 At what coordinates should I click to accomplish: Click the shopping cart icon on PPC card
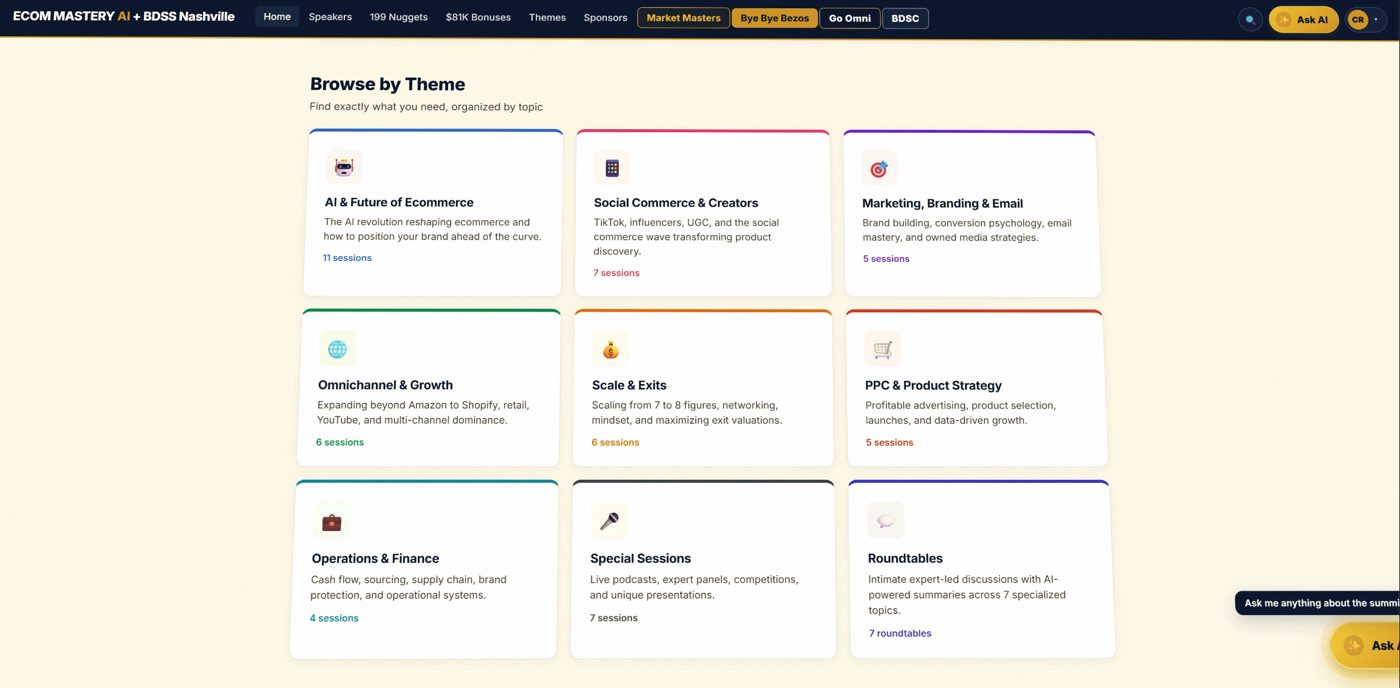coord(883,349)
